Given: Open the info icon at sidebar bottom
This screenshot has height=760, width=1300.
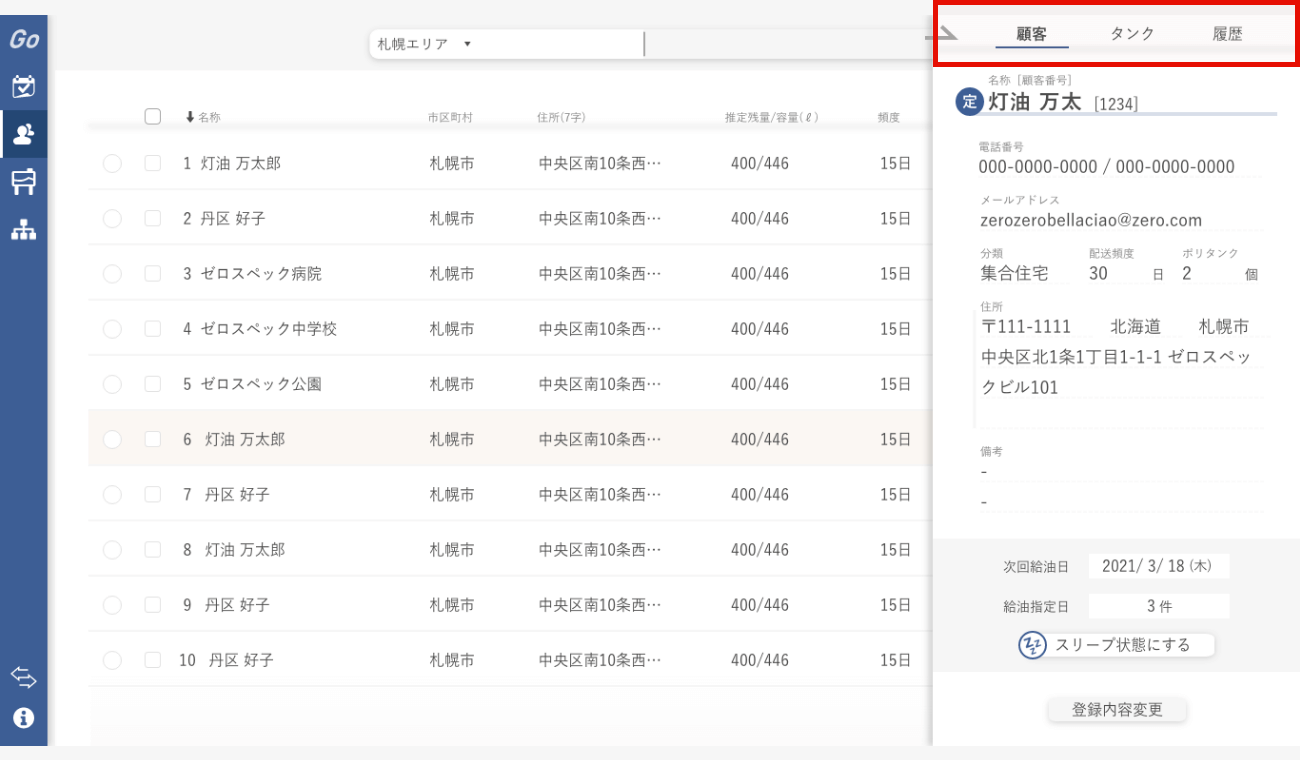Looking at the screenshot, I should [24, 718].
